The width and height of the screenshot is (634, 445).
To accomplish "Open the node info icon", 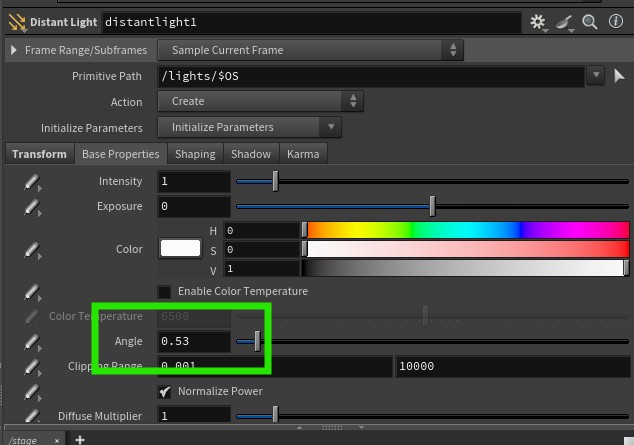I will click(616, 21).
